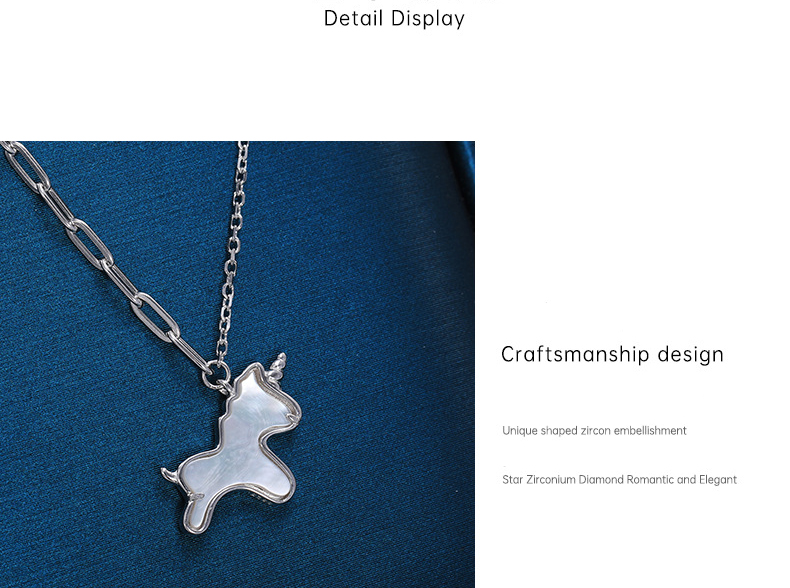Click the unicorn's silver horn
Screen dimensions: 790x588
point(278,365)
